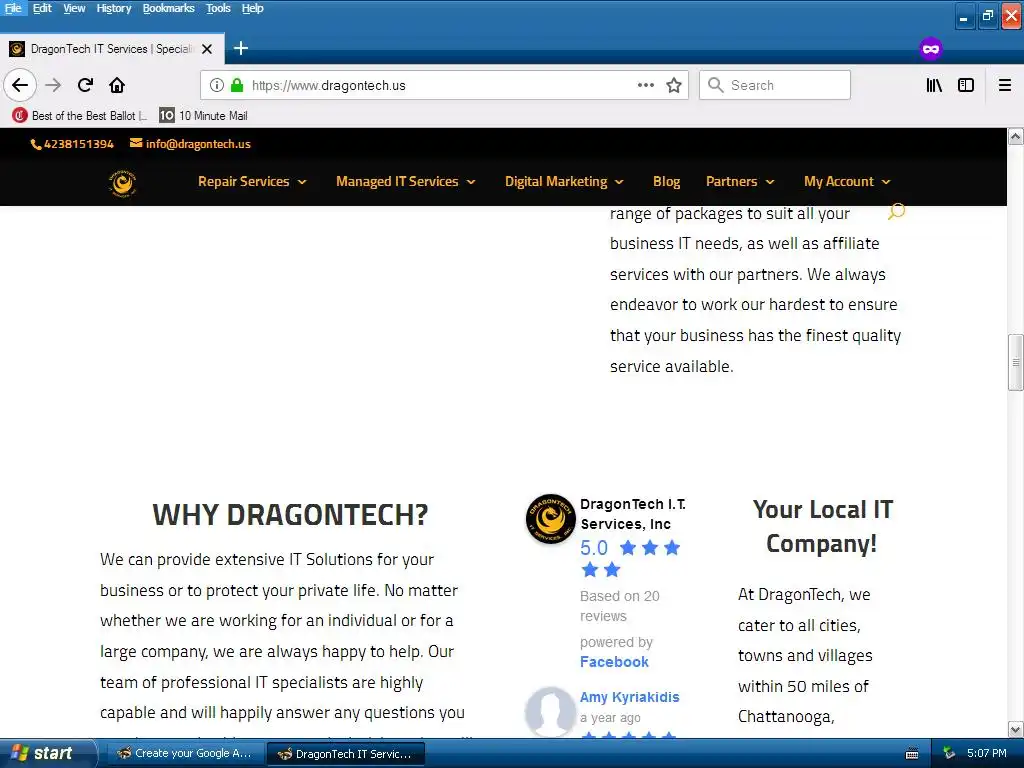Expand the Partners dropdown menu
The image size is (1024, 768).
tap(740, 182)
